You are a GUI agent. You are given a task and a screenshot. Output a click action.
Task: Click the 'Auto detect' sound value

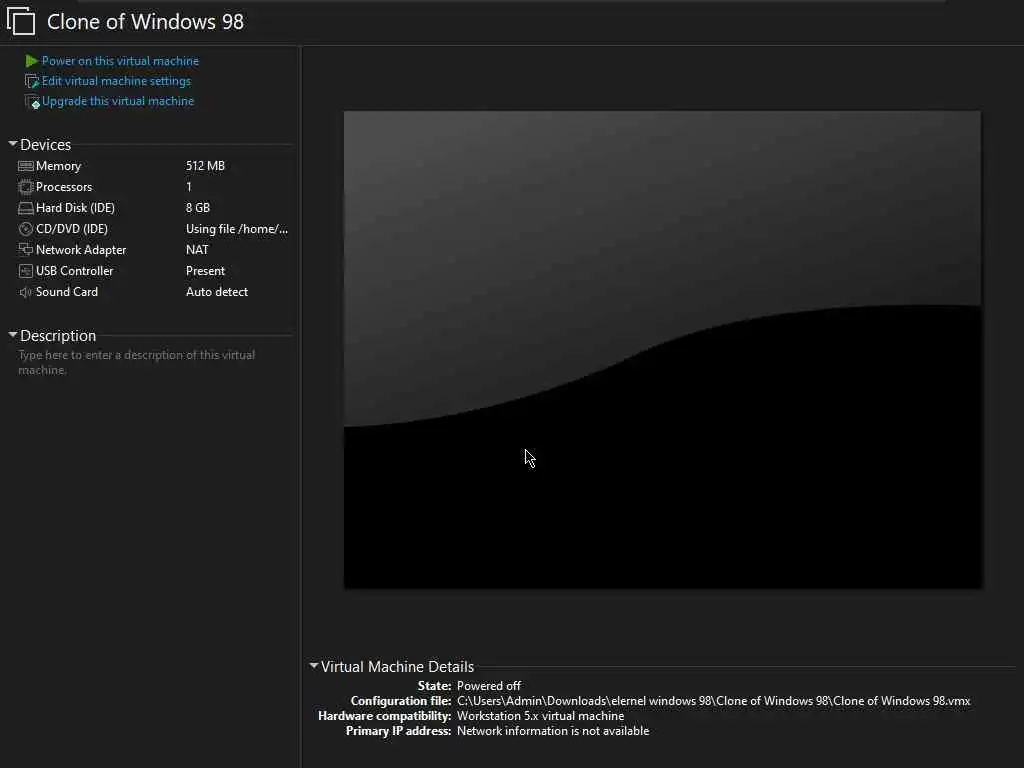[x=217, y=292]
